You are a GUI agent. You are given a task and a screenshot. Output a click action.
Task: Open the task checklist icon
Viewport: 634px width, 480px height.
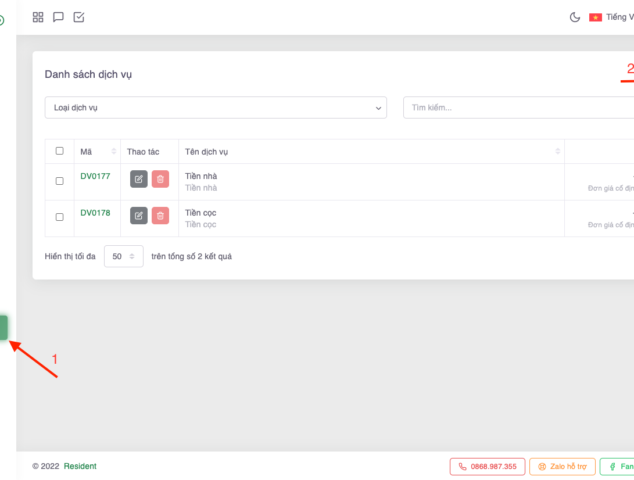coord(79,17)
